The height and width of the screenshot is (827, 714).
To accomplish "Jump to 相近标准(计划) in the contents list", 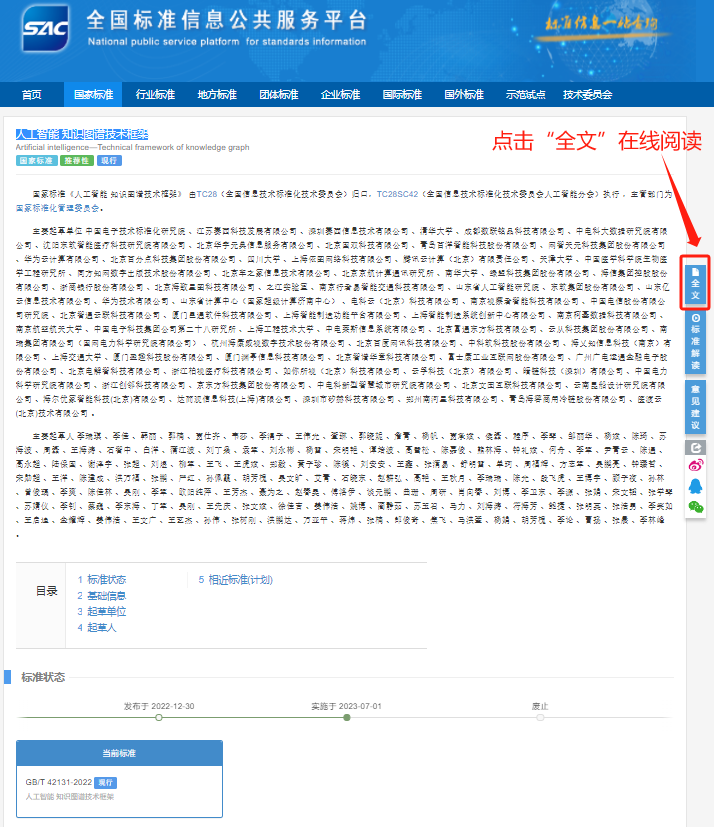I will [234, 579].
